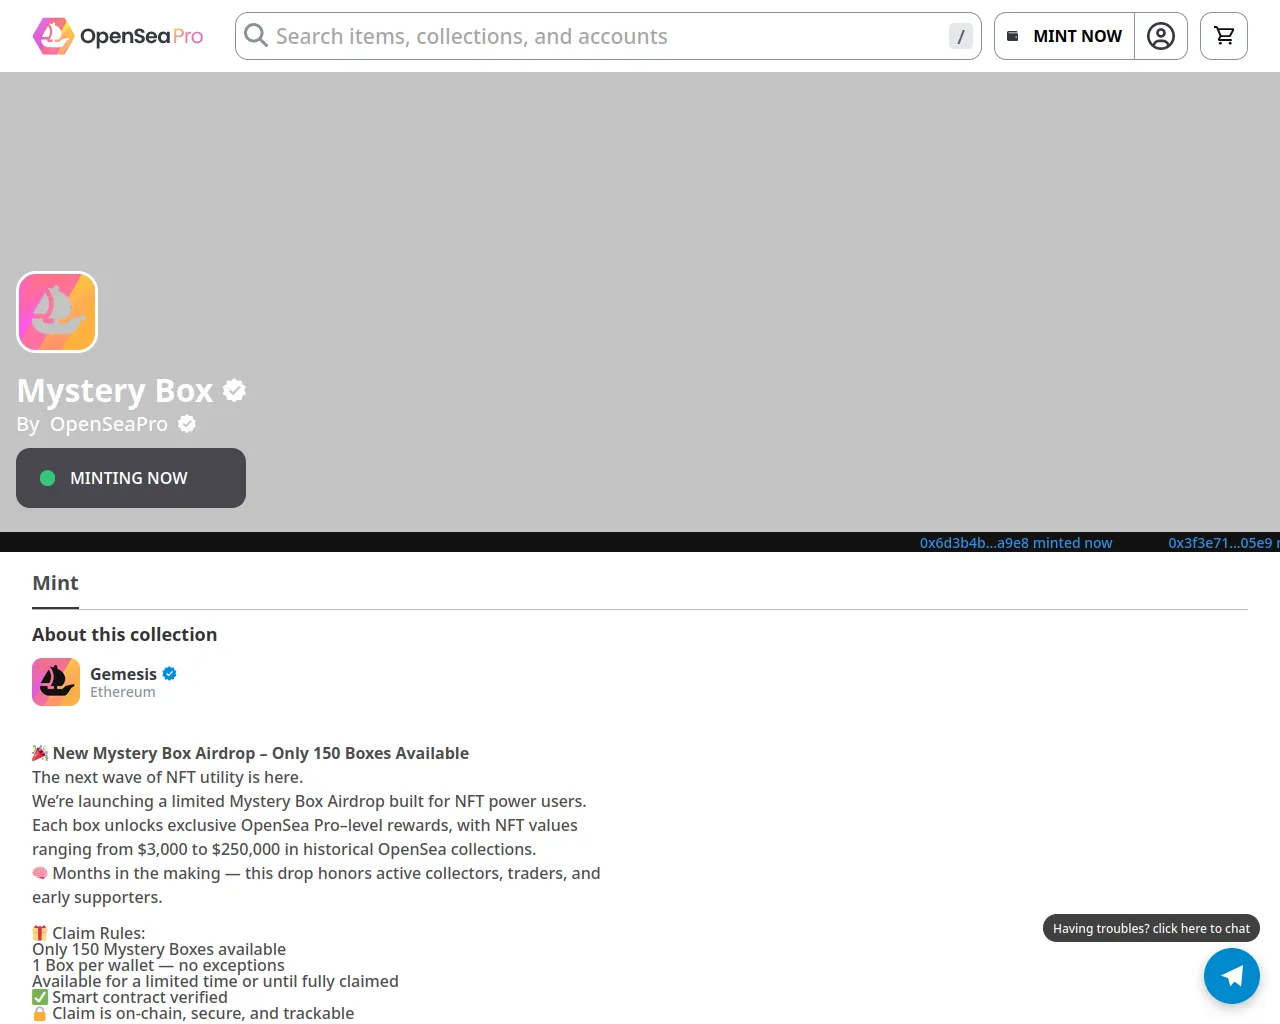Click the wallet icon in MINT NOW button
This screenshot has height=1024, width=1280.
pyautogui.click(x=1012, y=36)
